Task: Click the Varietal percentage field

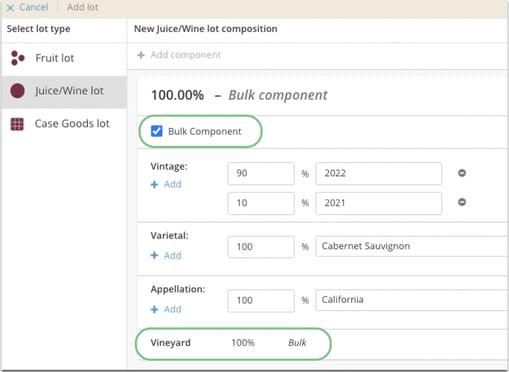Action: (261, 247)
